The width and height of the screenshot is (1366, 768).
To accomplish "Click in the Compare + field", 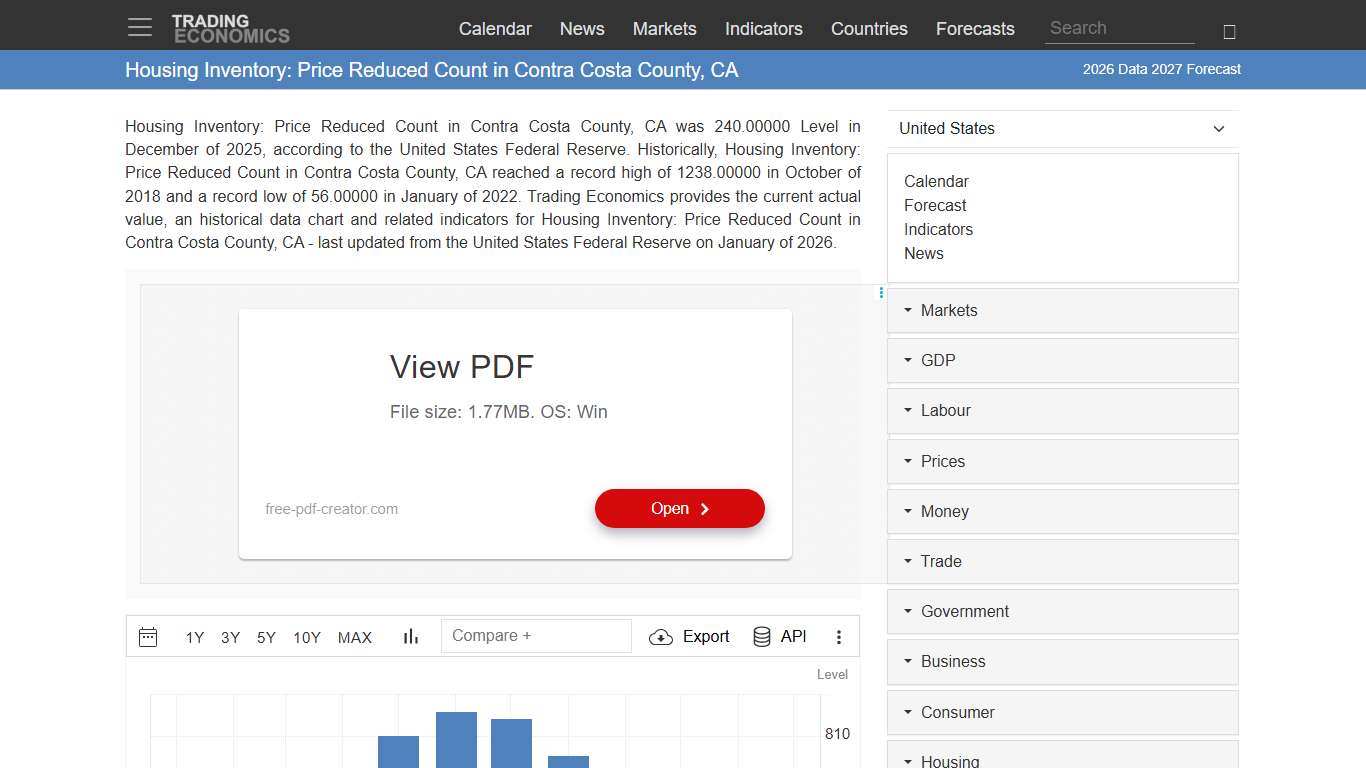I will [536, 635].
